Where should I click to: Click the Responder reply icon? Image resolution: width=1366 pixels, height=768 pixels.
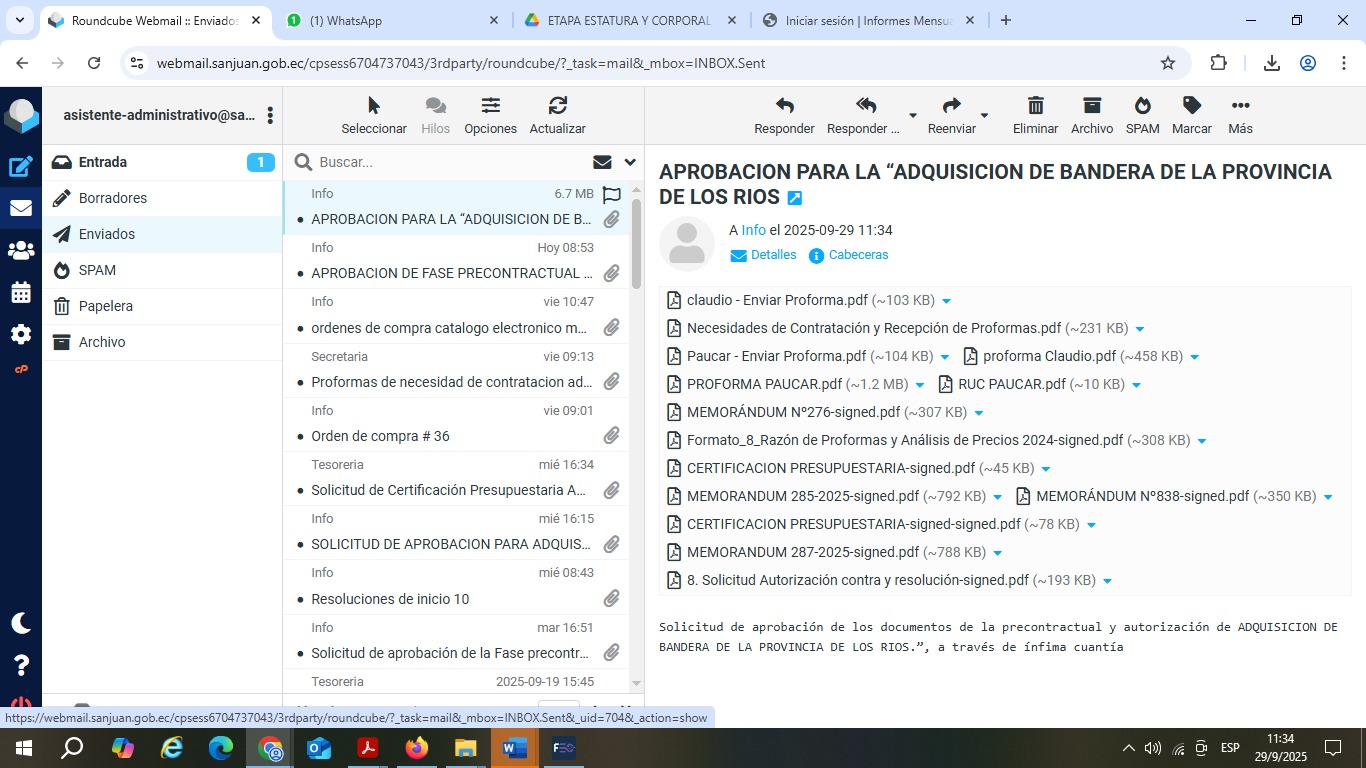click(784, 106)
